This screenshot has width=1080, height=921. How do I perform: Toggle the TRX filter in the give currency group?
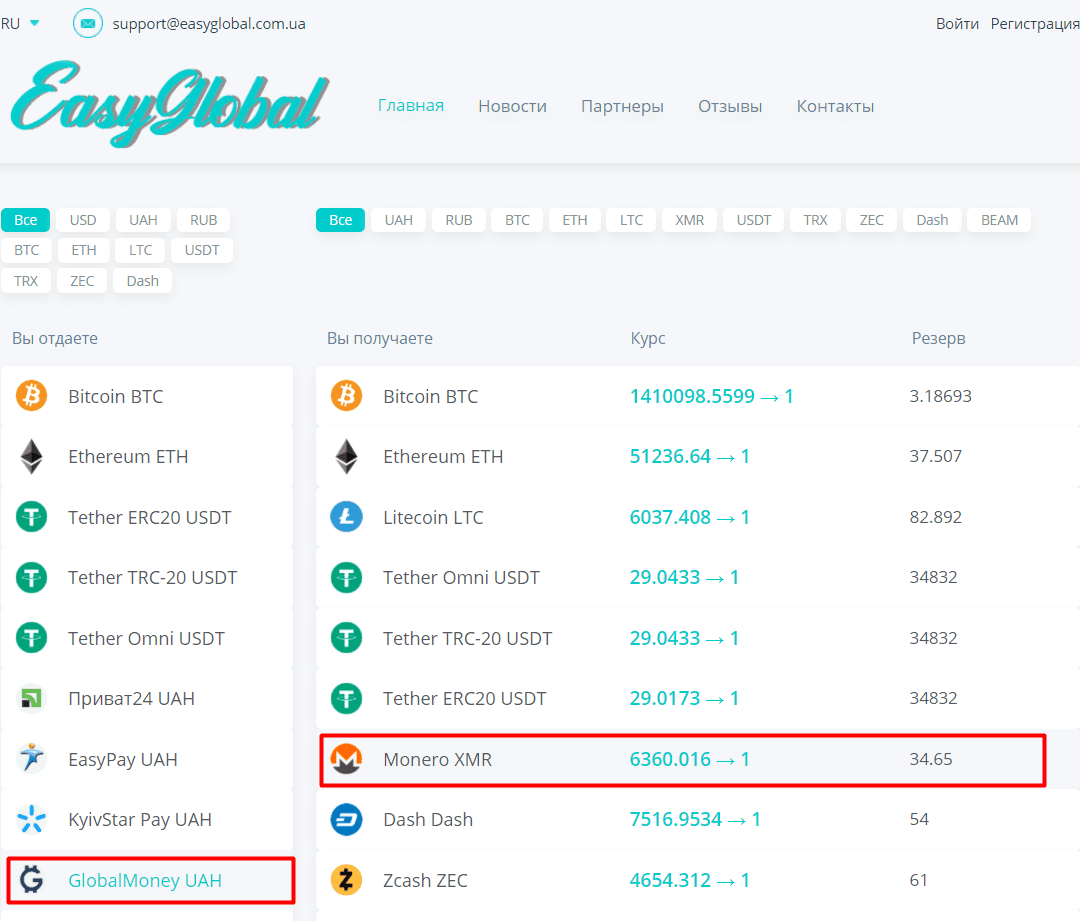coord(26,280)
